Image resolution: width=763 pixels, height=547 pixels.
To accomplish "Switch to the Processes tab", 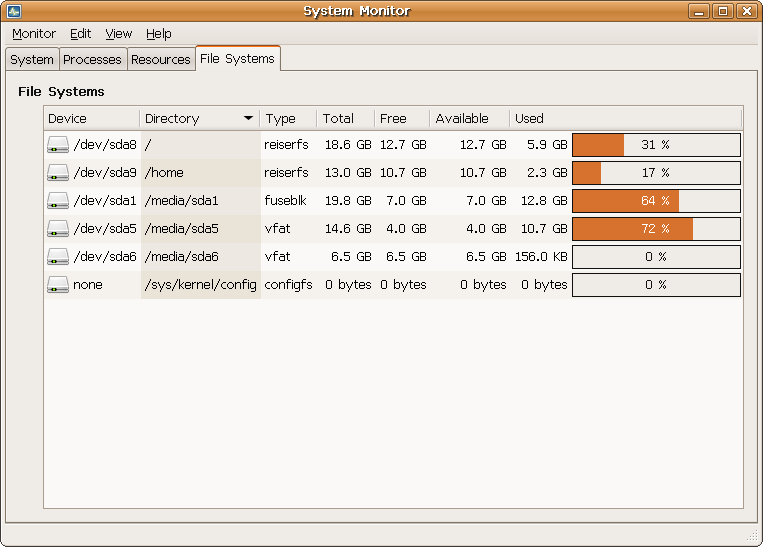I will (92, 59).
